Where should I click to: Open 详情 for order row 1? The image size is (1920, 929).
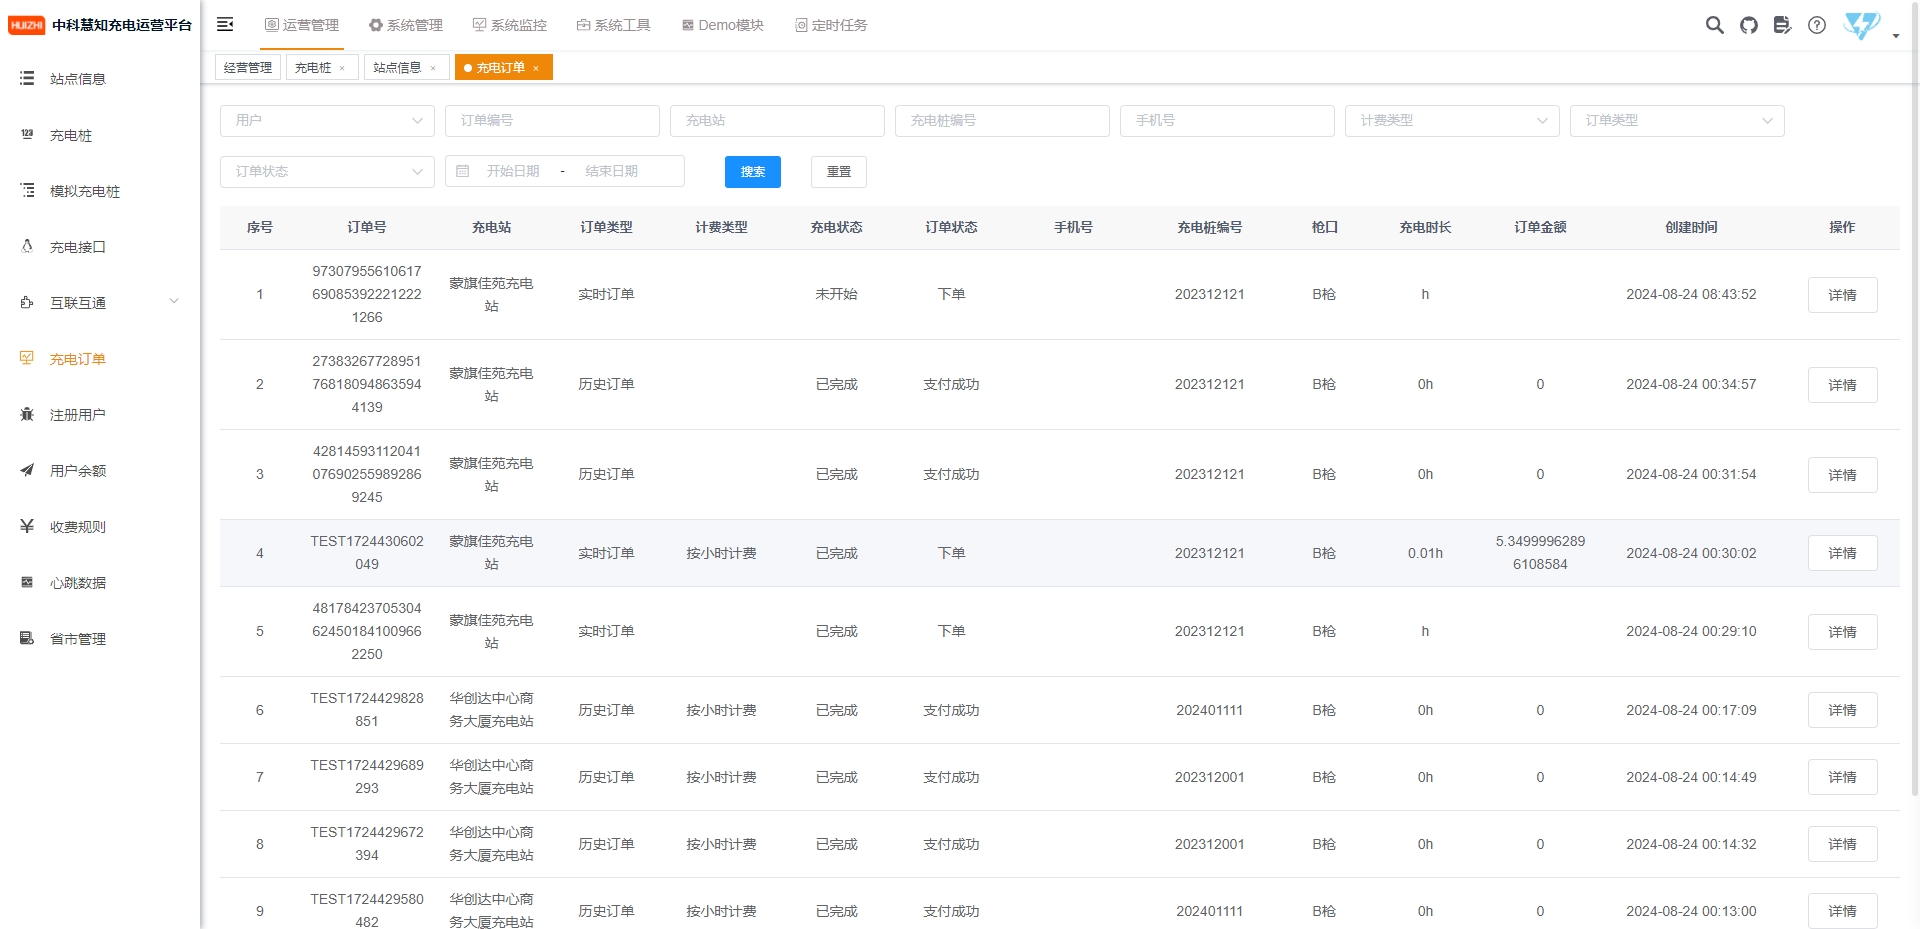click(x=1842, y=295)
